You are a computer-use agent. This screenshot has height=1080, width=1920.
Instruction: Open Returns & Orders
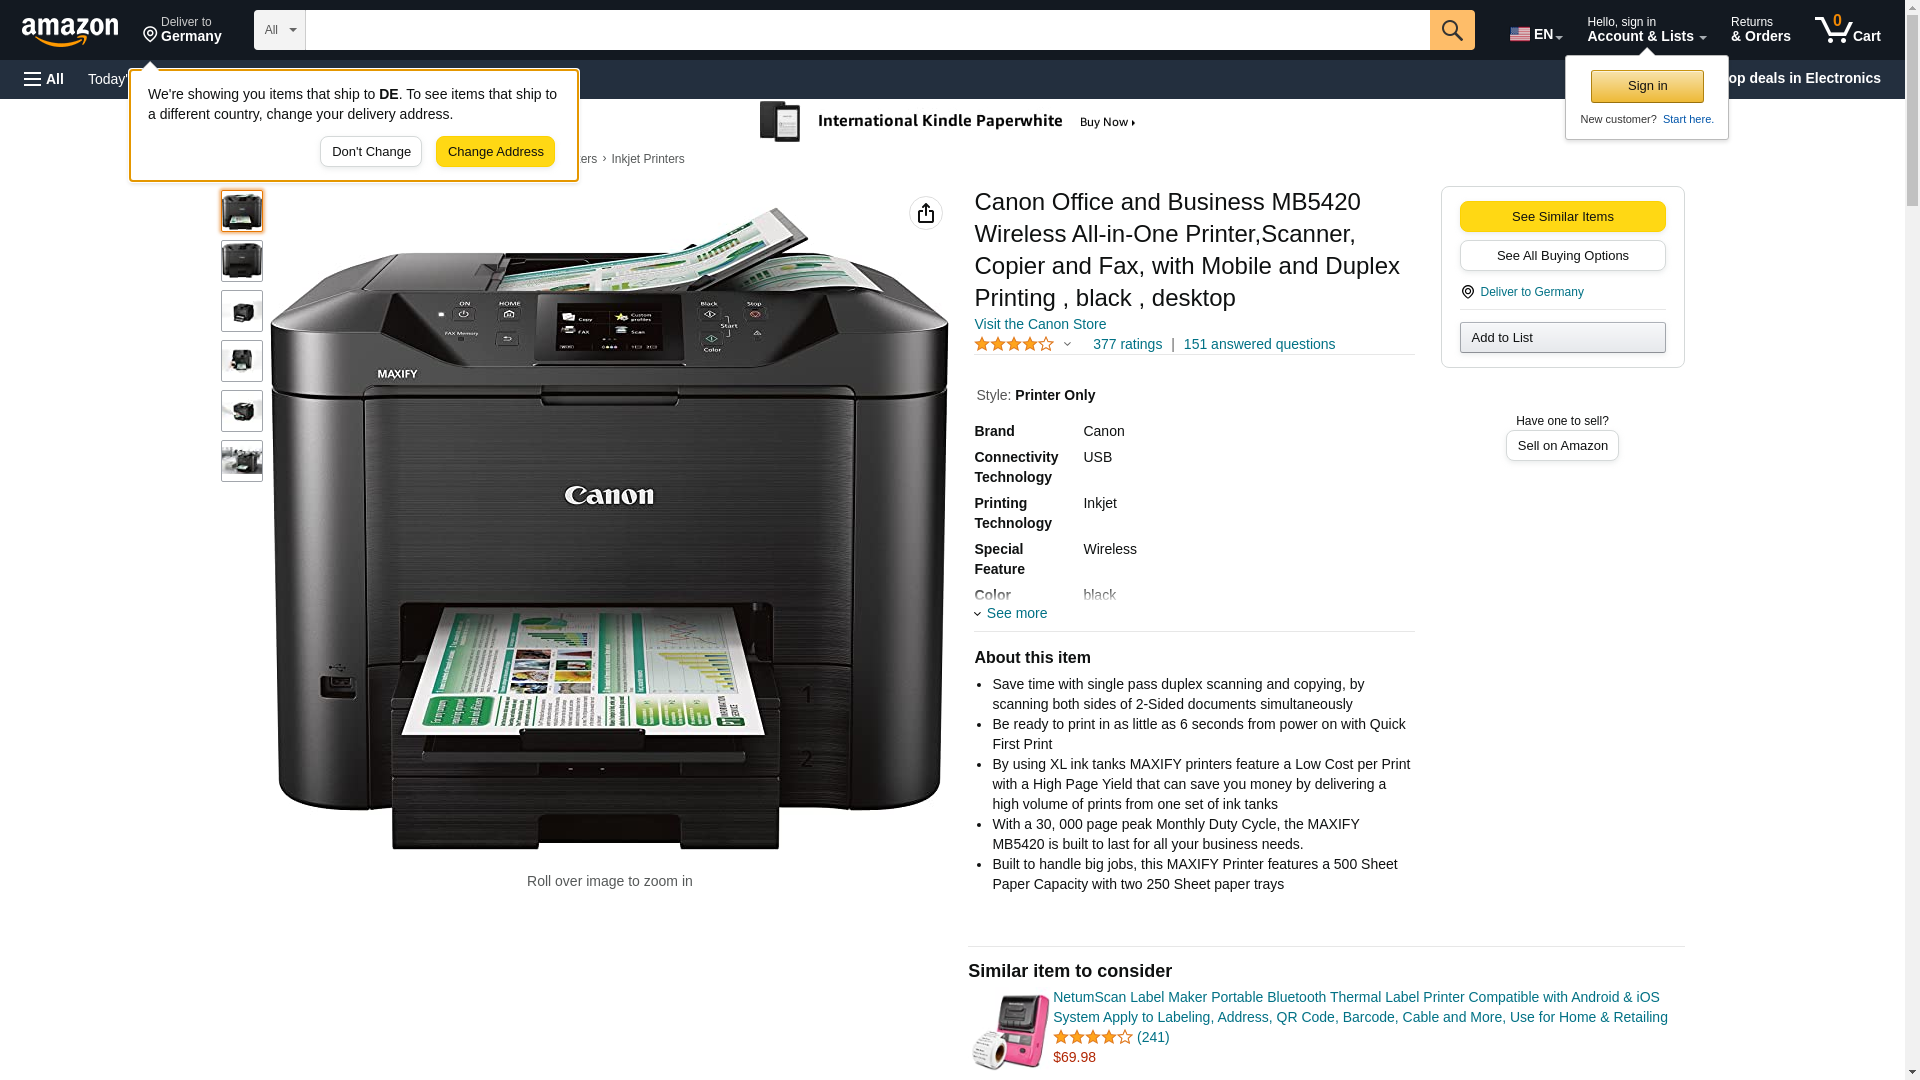(x=1760, y=30)
